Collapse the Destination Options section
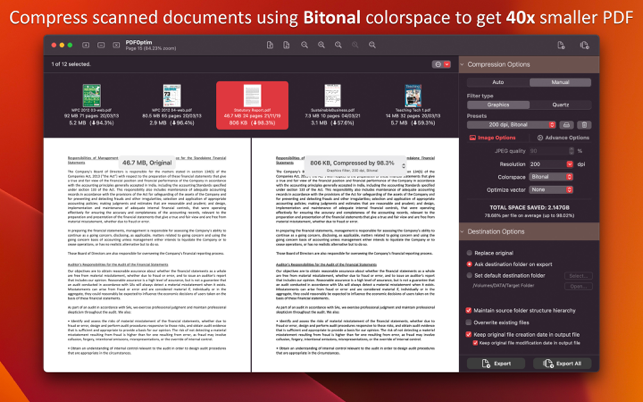The width and height of the screenshot is (643, 402). tap(462, 232)
